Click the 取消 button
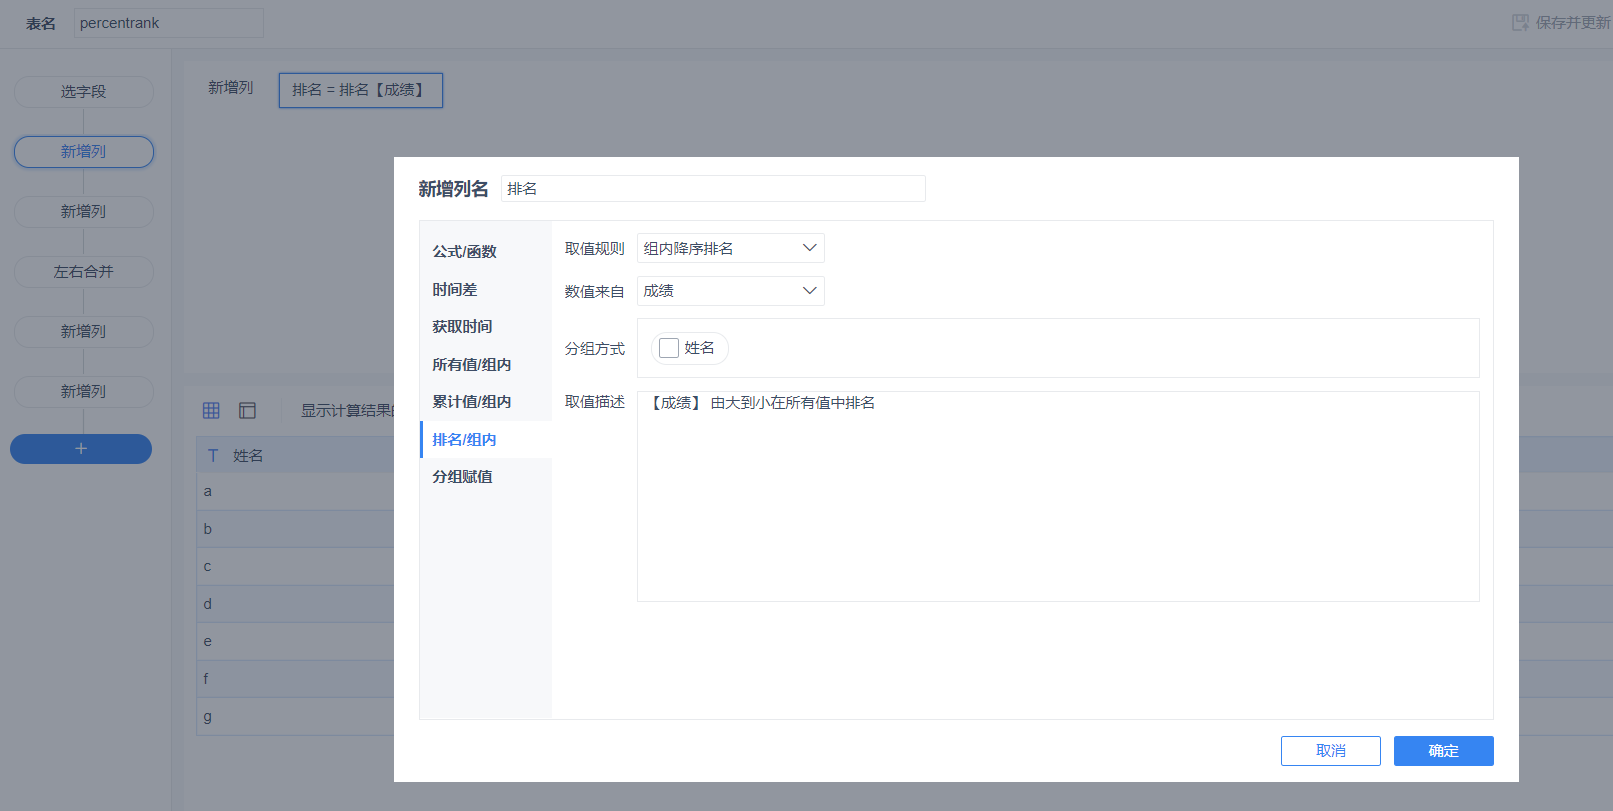 pyautogui.click(x=1330, y=751)
